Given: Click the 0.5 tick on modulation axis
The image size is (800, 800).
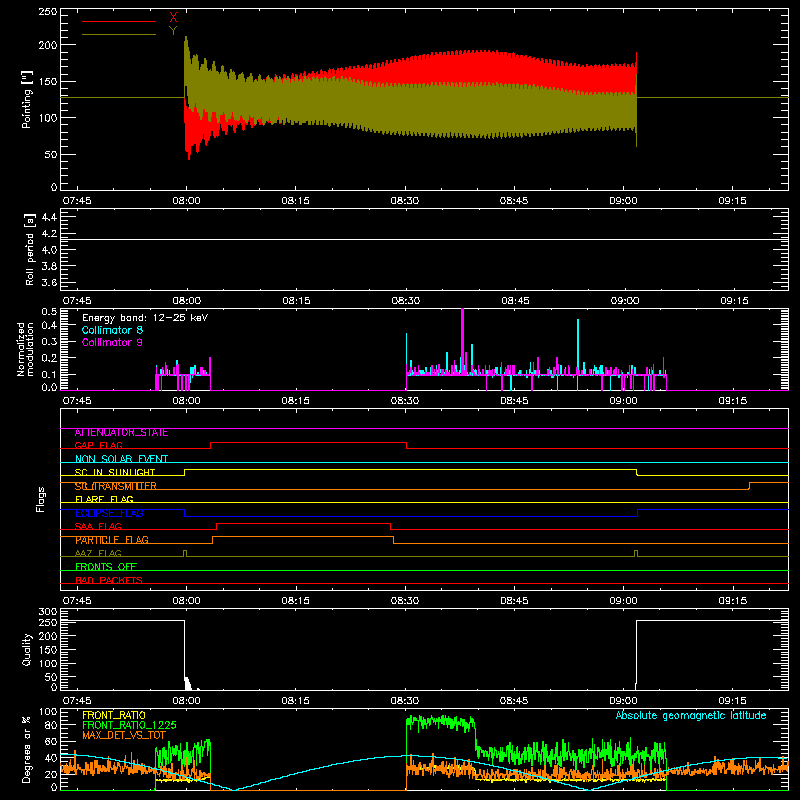Looking at the screenshot, I should coord(49,311).
